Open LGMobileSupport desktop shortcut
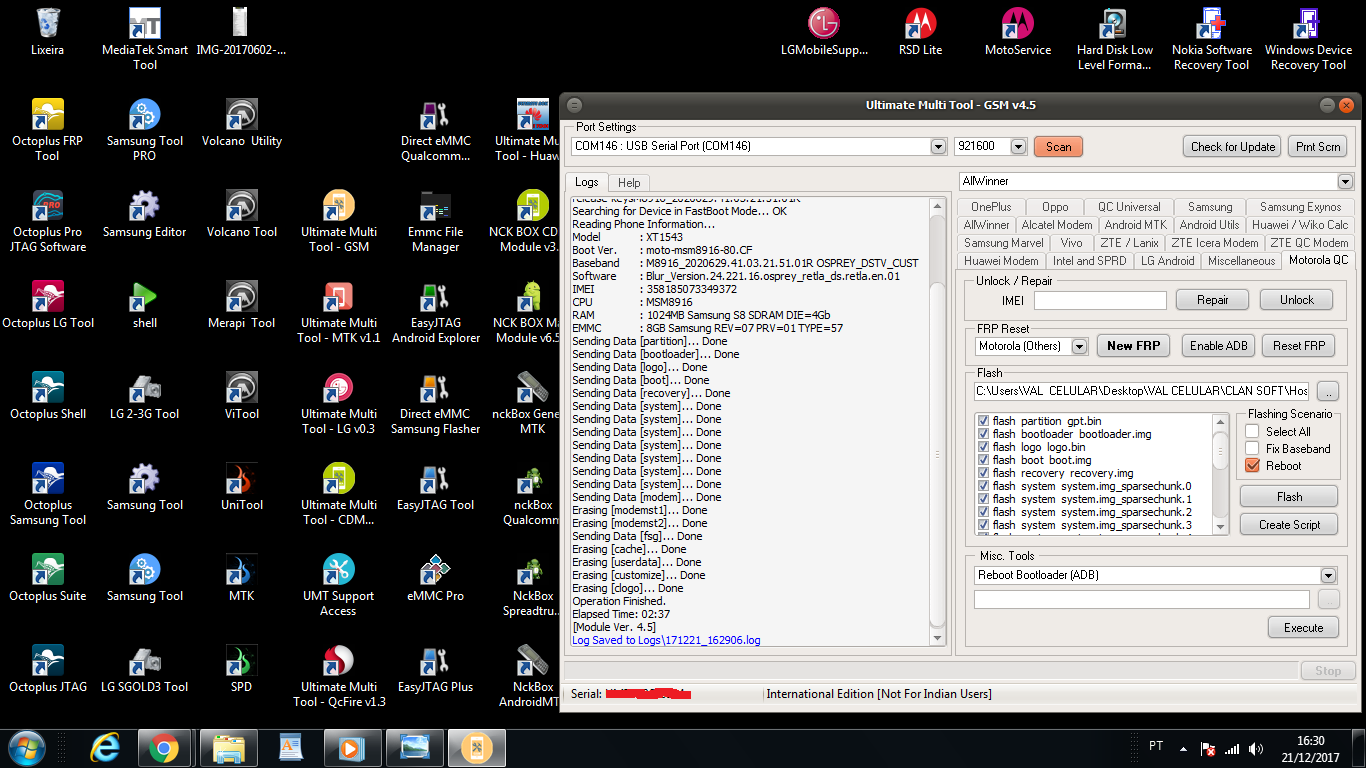This screenshot has height=768, width=1366. (825, 32)
